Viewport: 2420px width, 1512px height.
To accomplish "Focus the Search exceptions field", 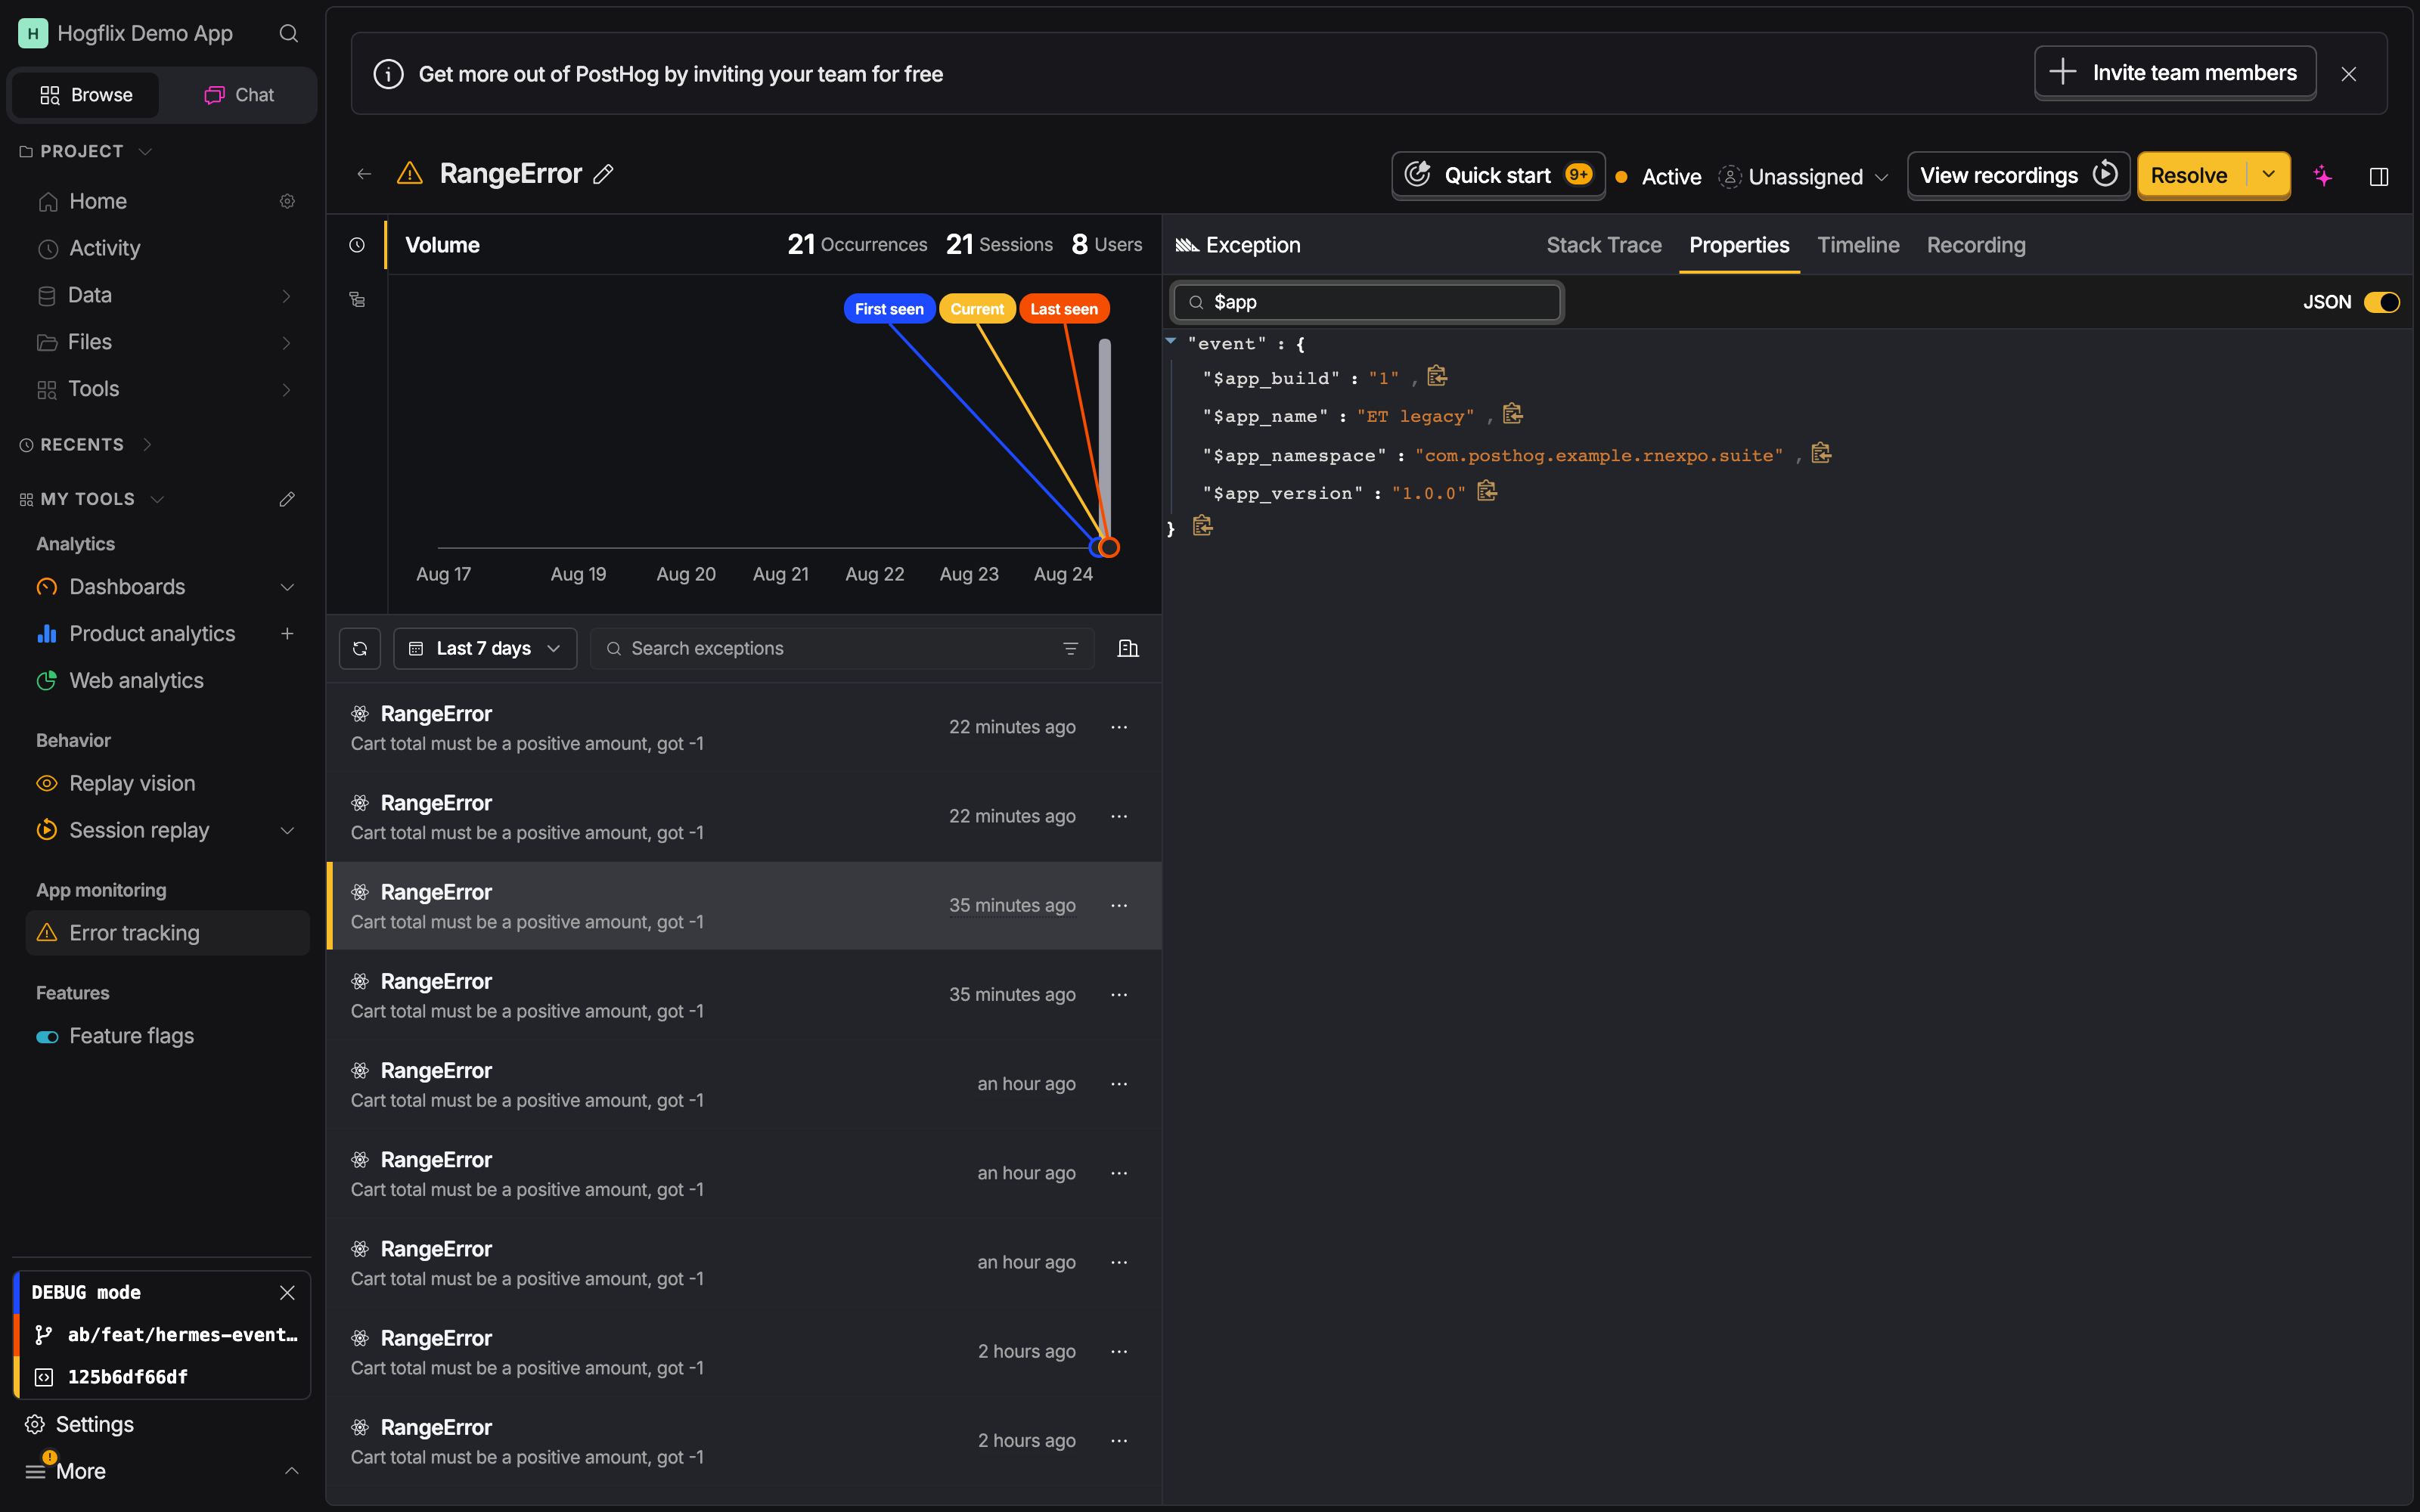I will [x=842, y=649].
